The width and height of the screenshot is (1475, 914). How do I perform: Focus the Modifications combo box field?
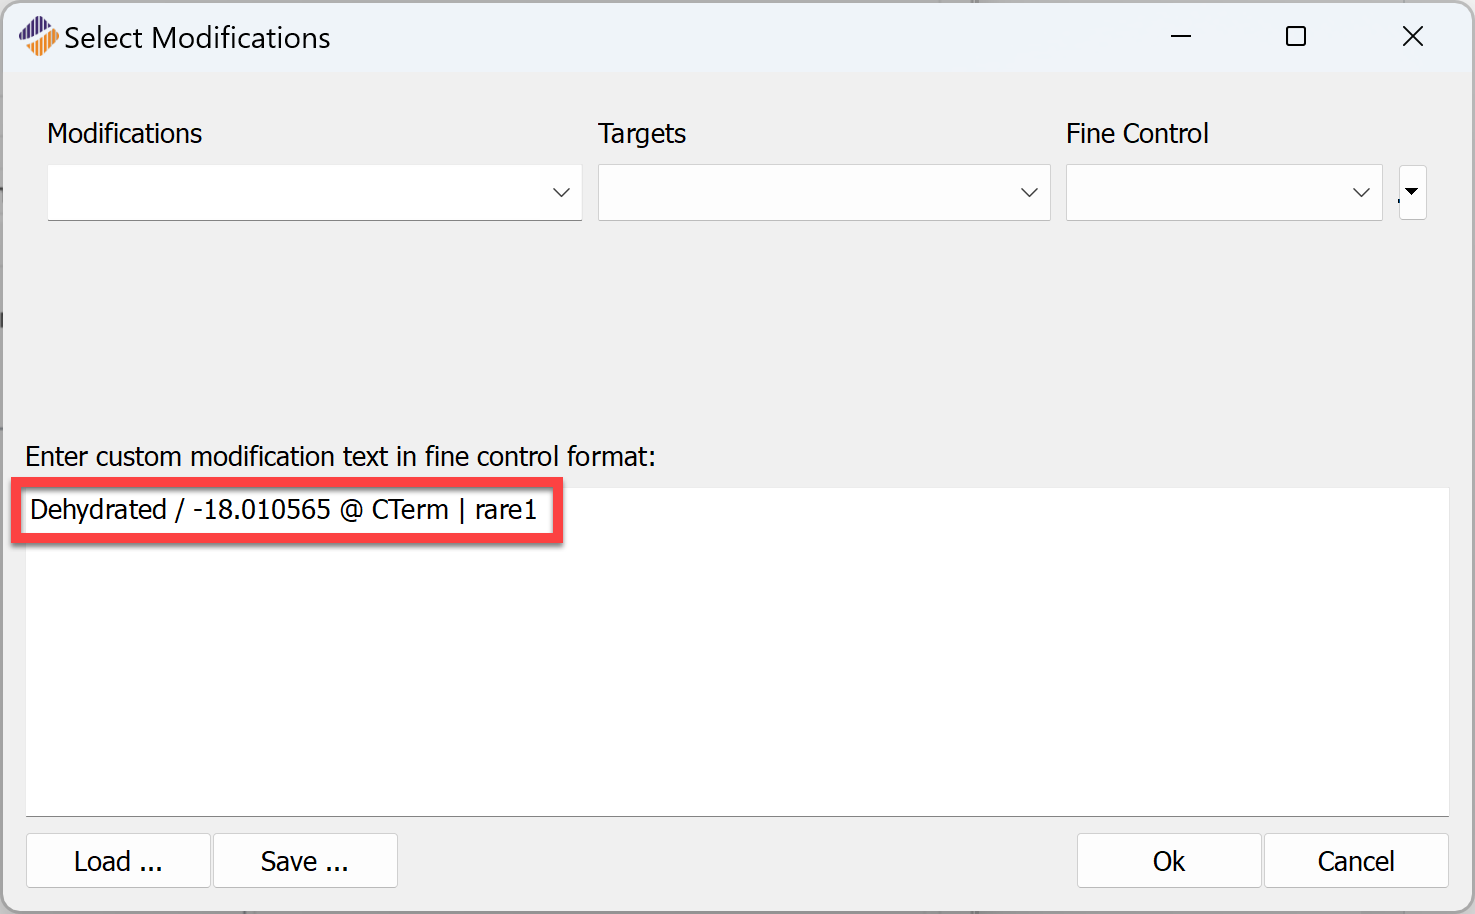click(314, 192)
